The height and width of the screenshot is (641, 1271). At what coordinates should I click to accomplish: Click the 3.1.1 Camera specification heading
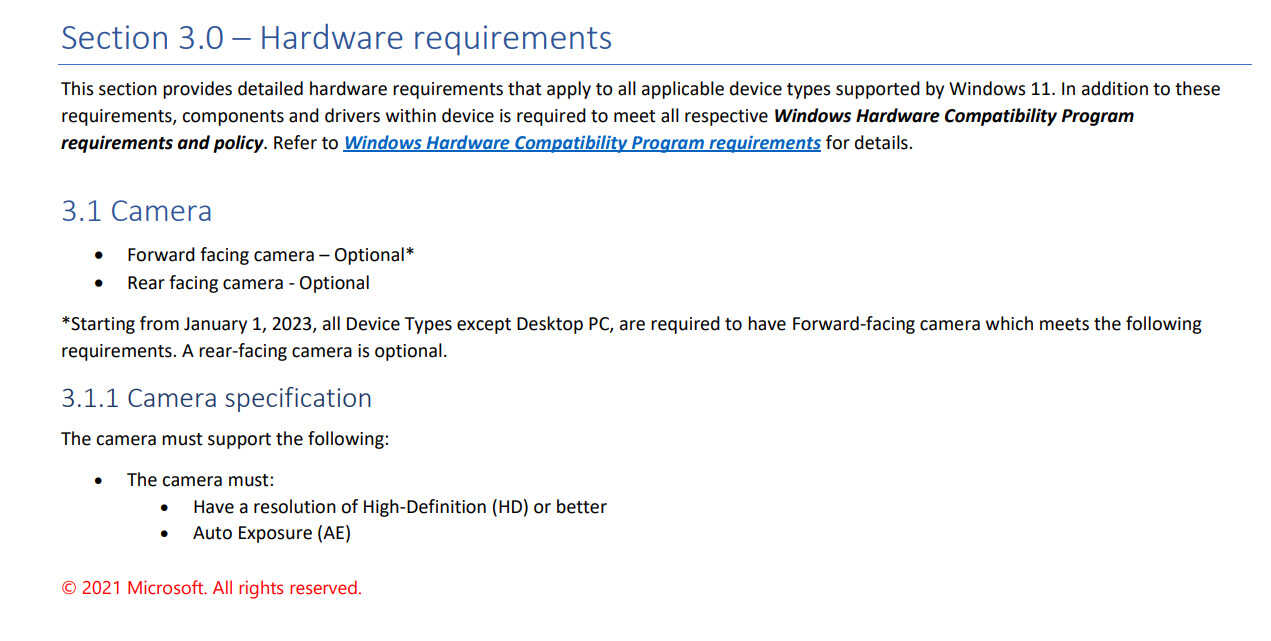[216, 398]
